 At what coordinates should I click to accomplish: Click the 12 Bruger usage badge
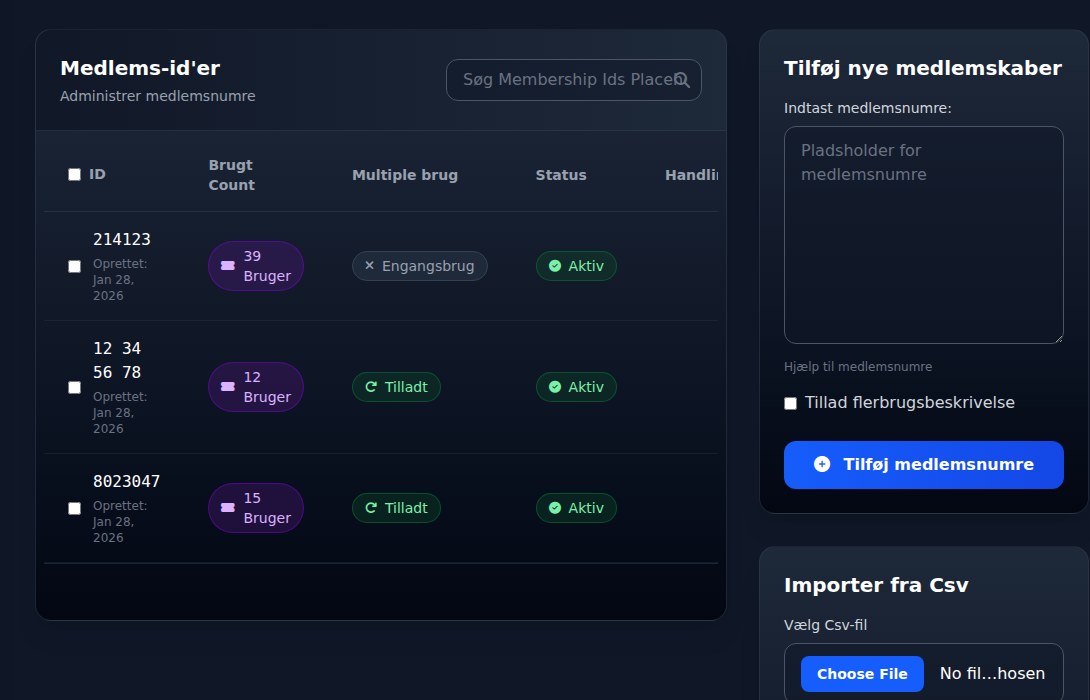tap(256, 386)
